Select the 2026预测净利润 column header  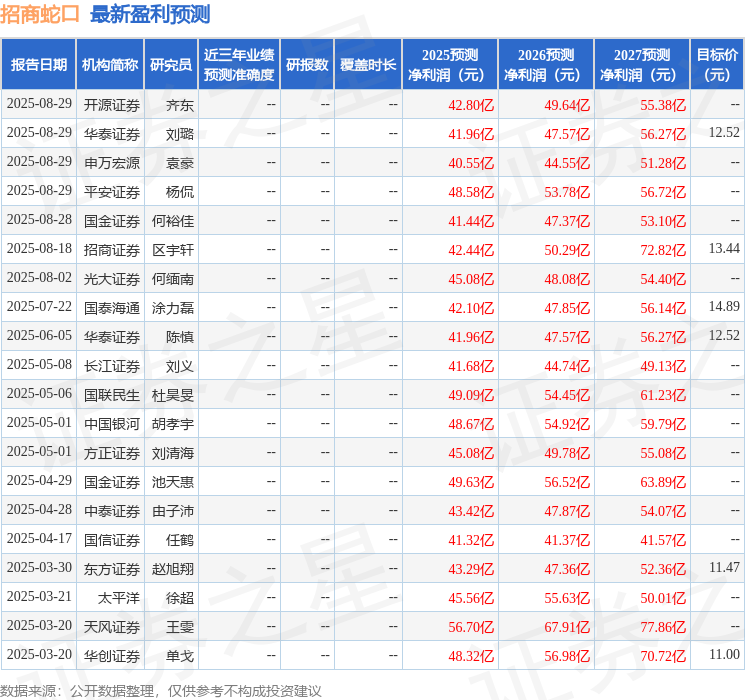click(546, 65)
